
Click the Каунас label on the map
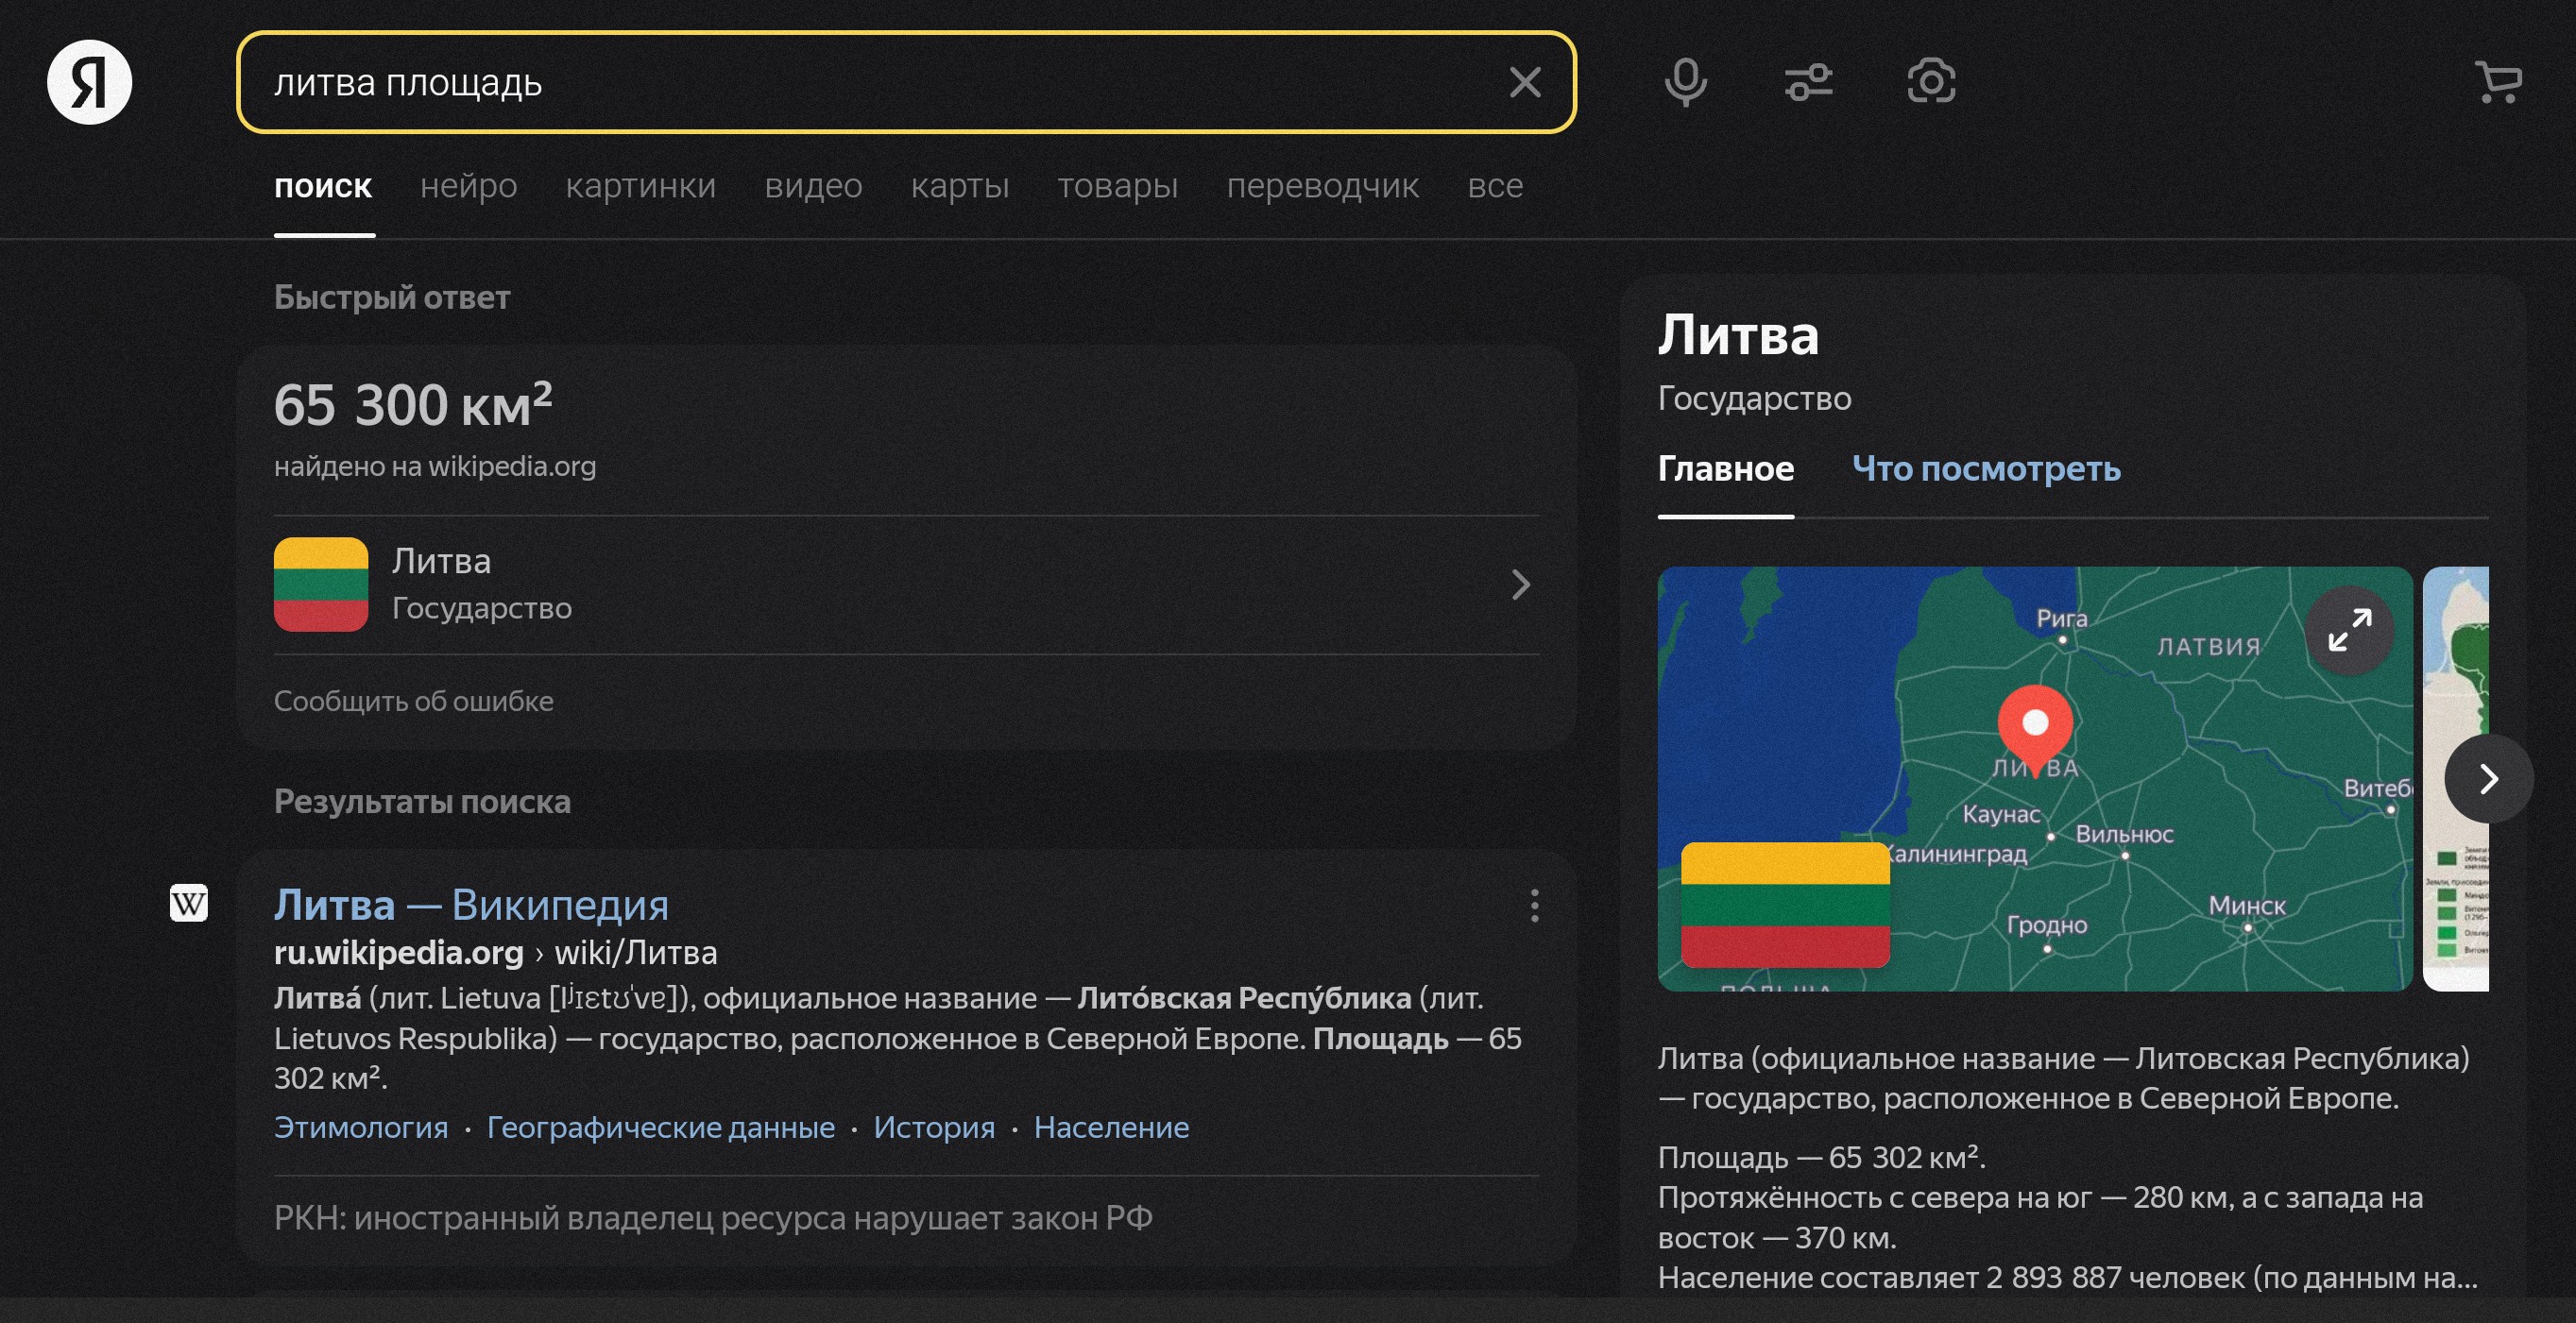tap(2001, 814)
